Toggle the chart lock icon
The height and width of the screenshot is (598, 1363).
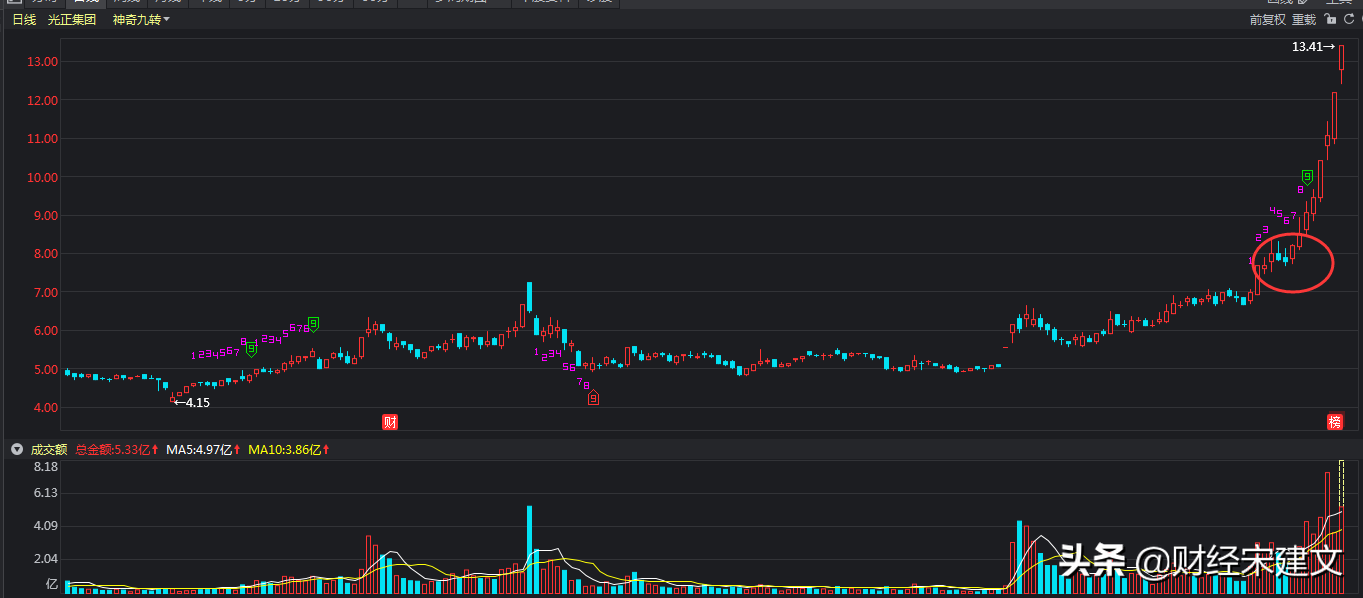pos(1330,20)
